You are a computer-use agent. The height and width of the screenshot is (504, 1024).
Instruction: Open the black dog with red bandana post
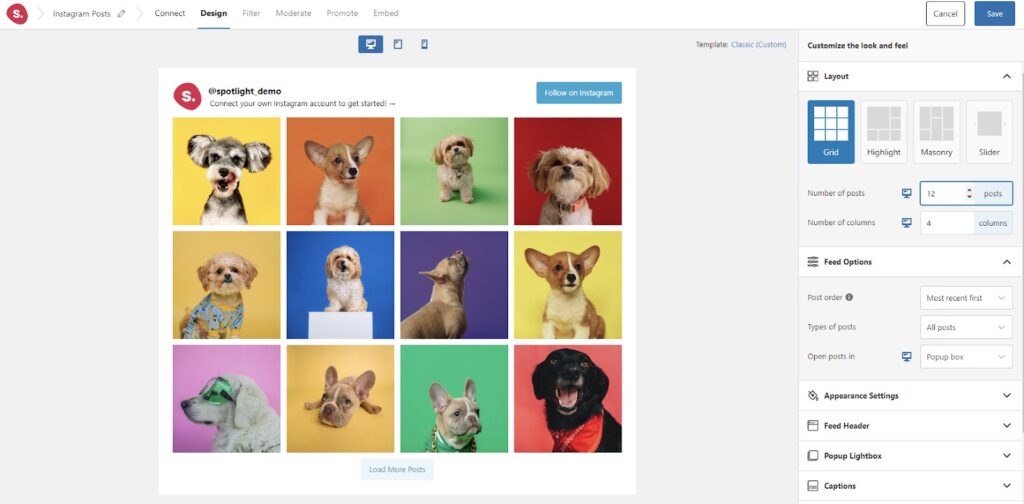pos(568,399)
